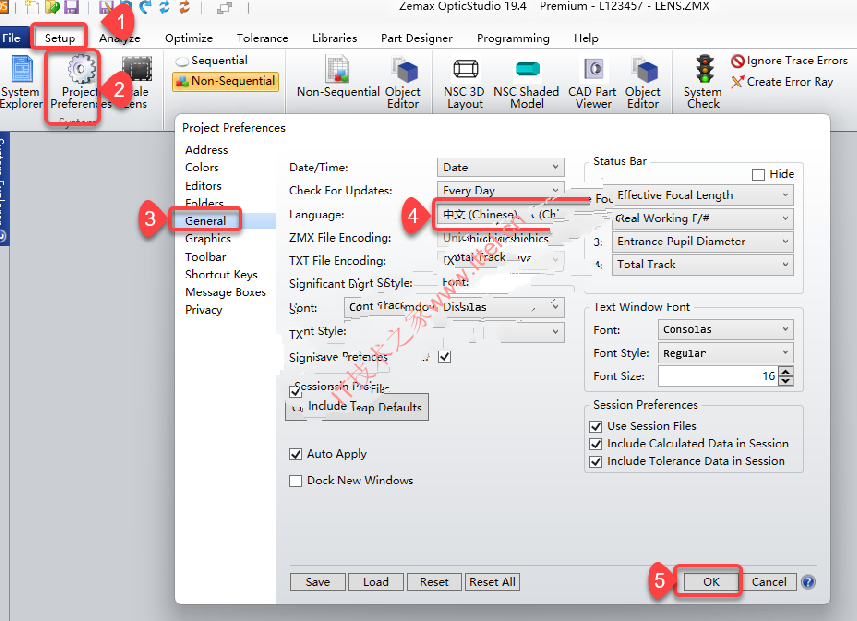This screenshot has height=621, width=857.
Task: Switch to the Libraries tab
Action: tap(334, 38)
